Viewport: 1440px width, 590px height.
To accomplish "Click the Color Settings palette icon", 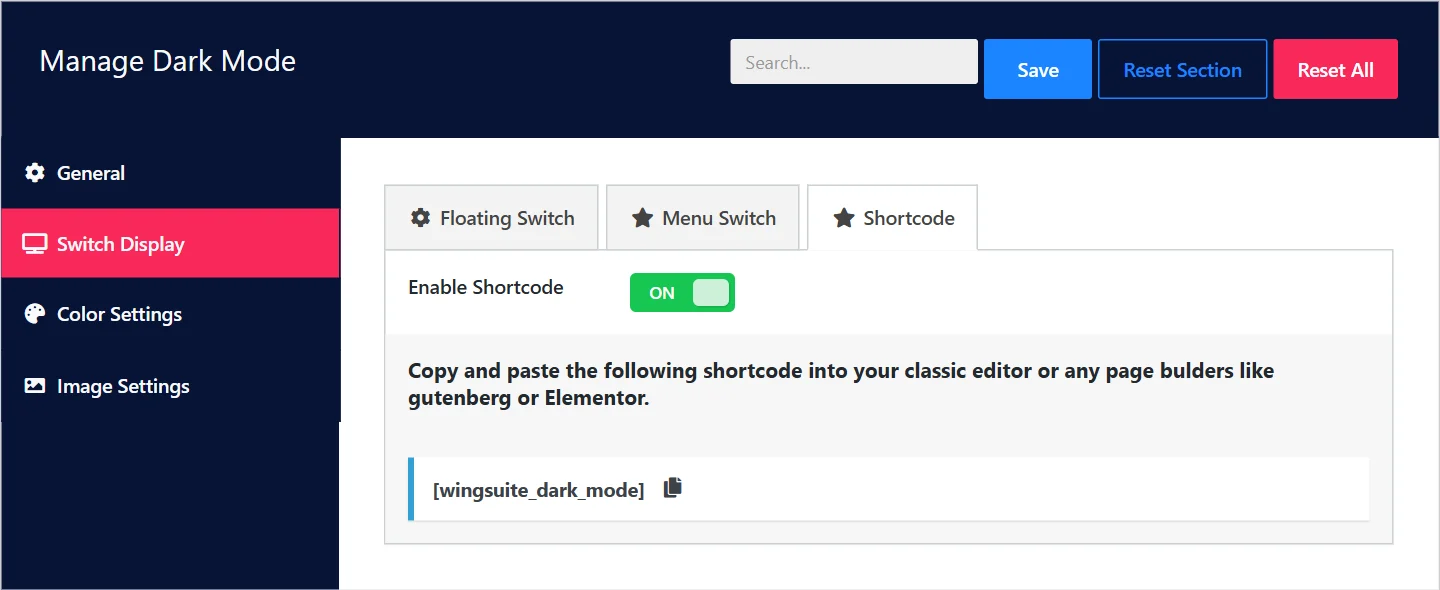I will 35,314.
